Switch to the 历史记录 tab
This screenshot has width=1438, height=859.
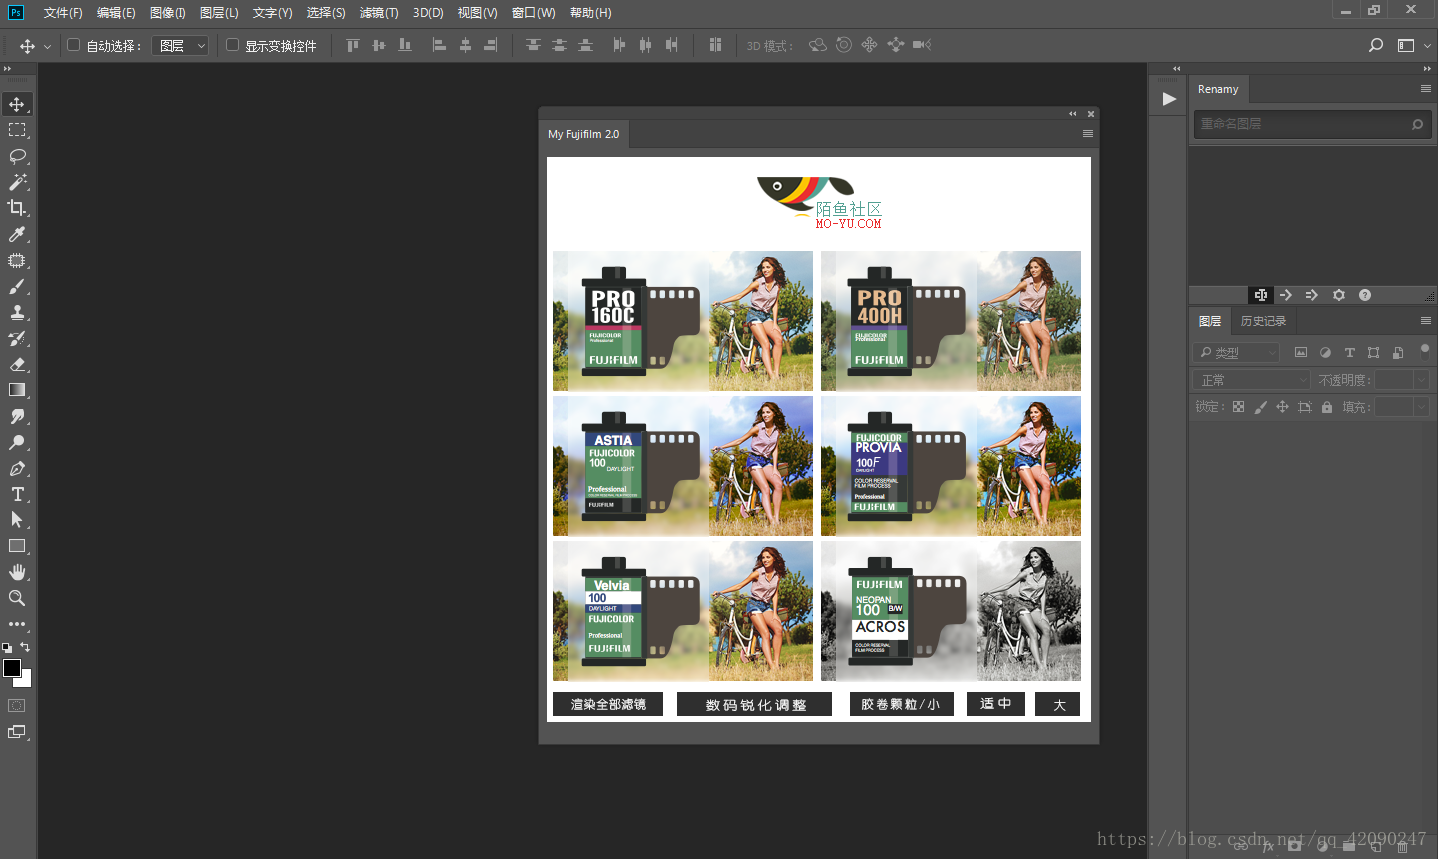pyautogui.click(x=1263, y=321)
